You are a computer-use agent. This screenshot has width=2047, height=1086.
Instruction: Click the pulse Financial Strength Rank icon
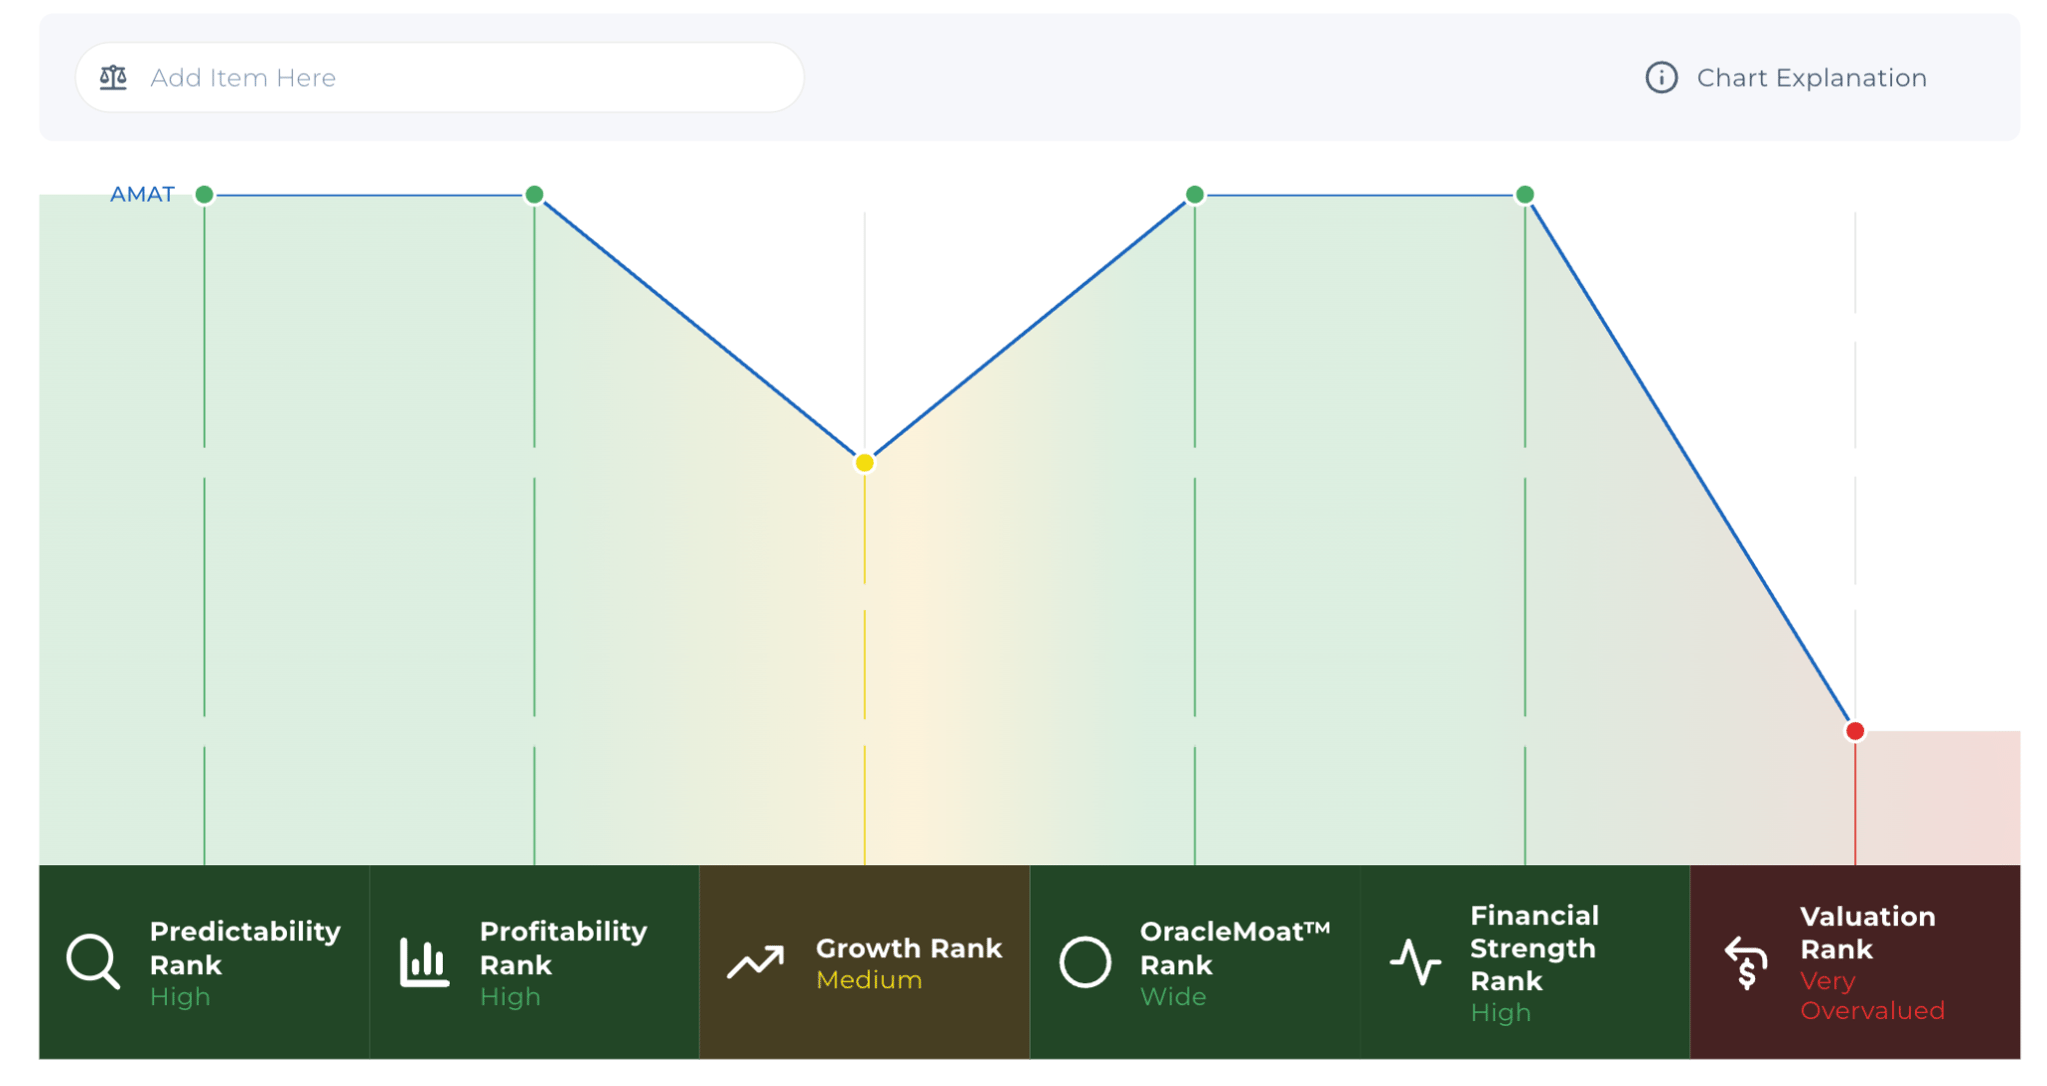coord(1415,962)
